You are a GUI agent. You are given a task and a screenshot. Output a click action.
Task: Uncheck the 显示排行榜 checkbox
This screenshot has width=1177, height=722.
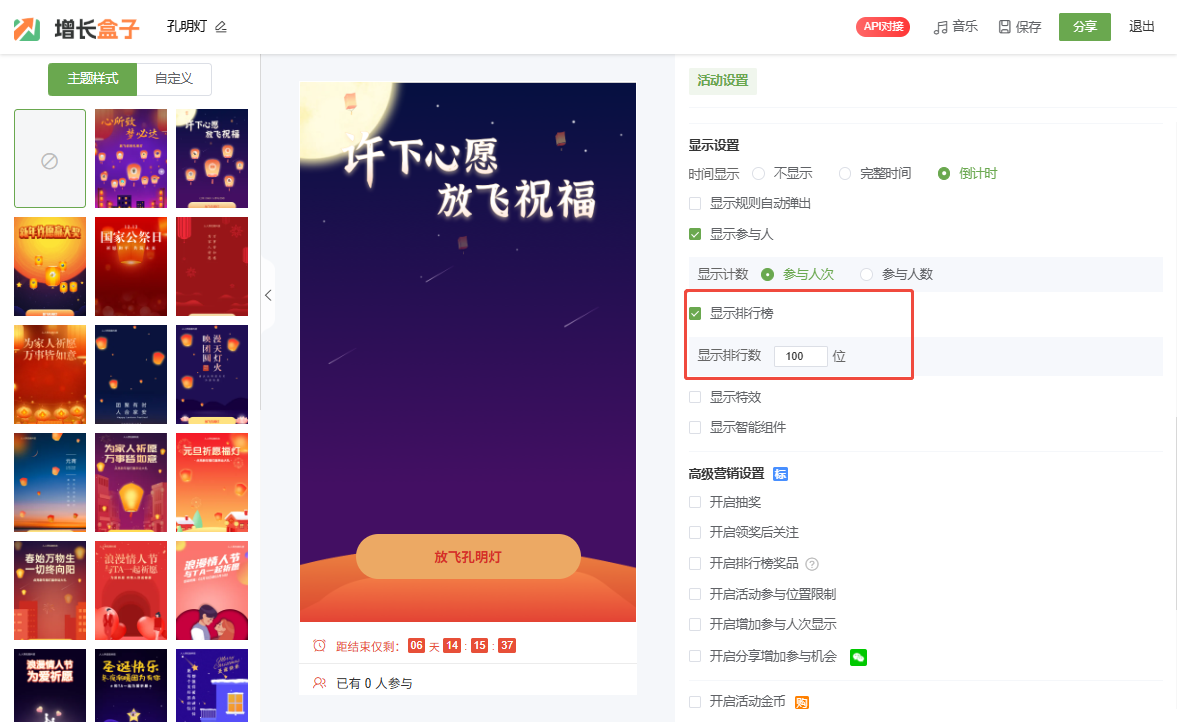(x=695, y=314)
